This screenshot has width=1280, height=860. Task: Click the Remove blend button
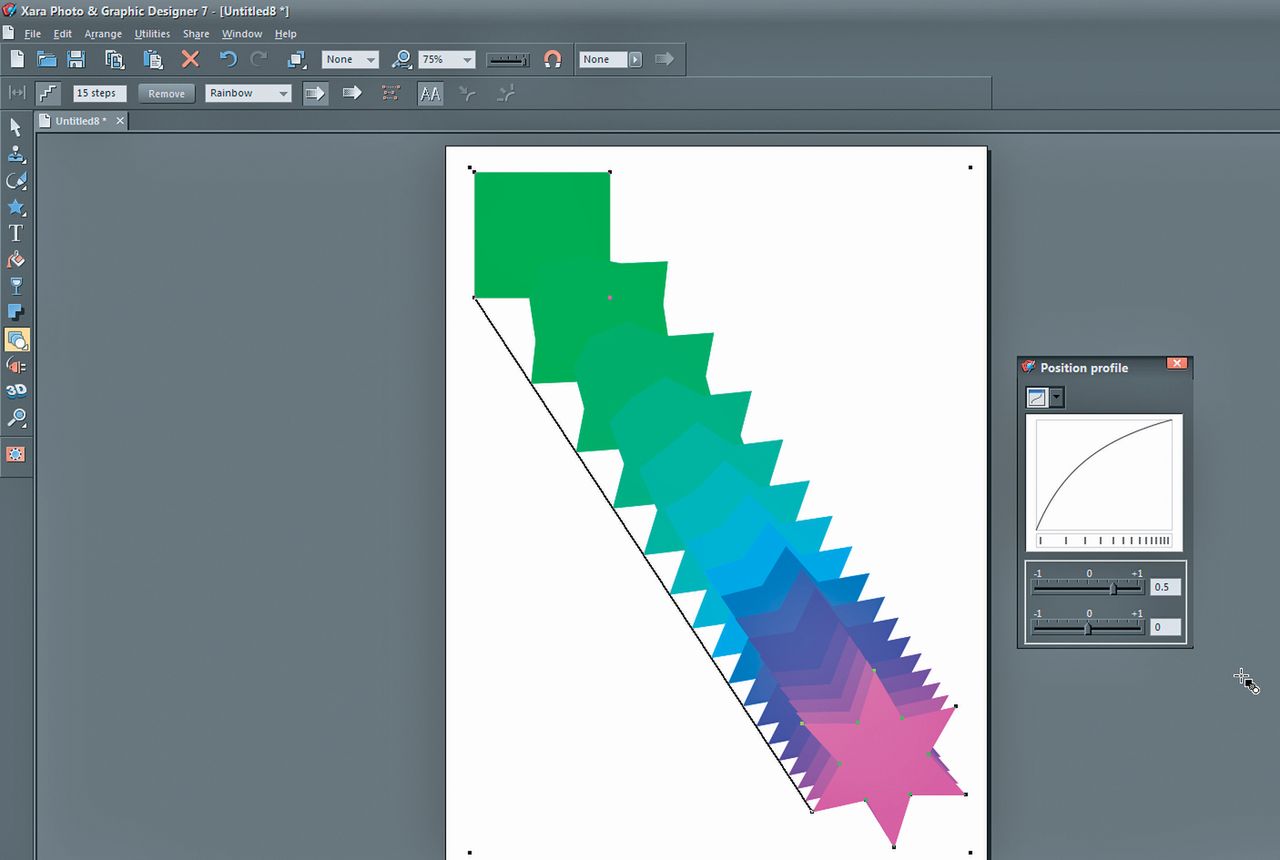(x=166, y=93)
